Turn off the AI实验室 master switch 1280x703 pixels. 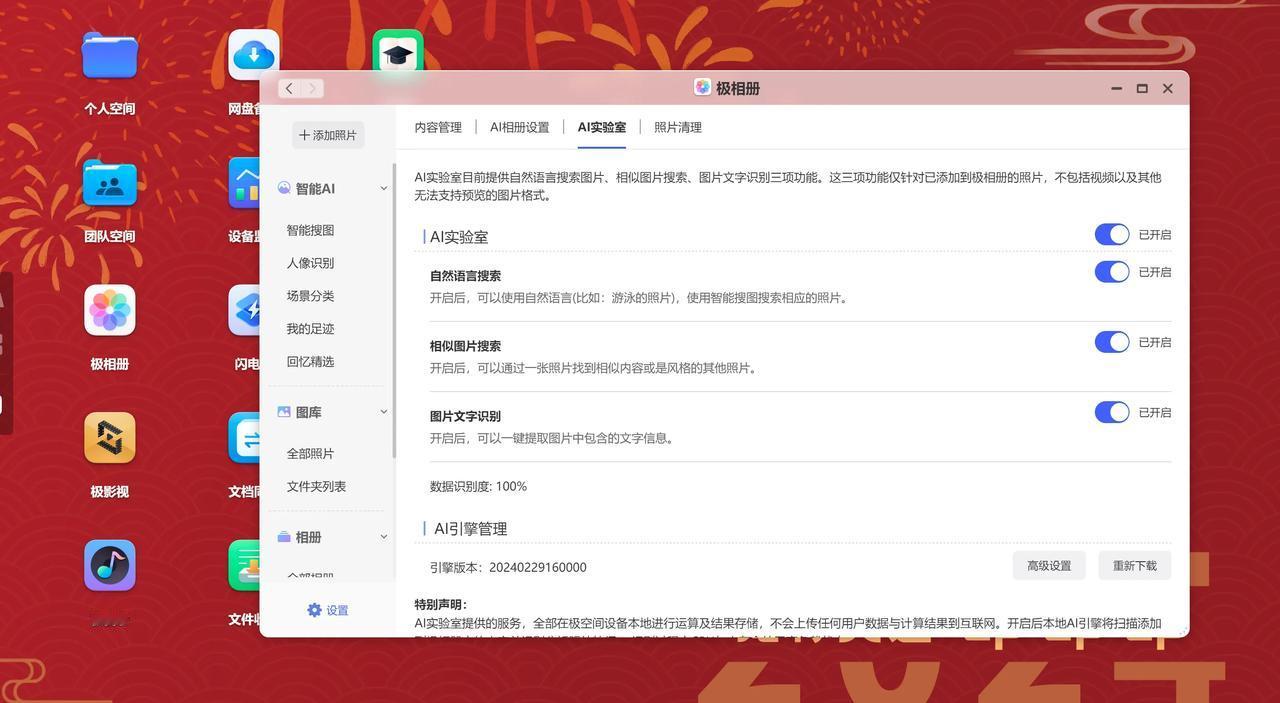point(1112,234)
